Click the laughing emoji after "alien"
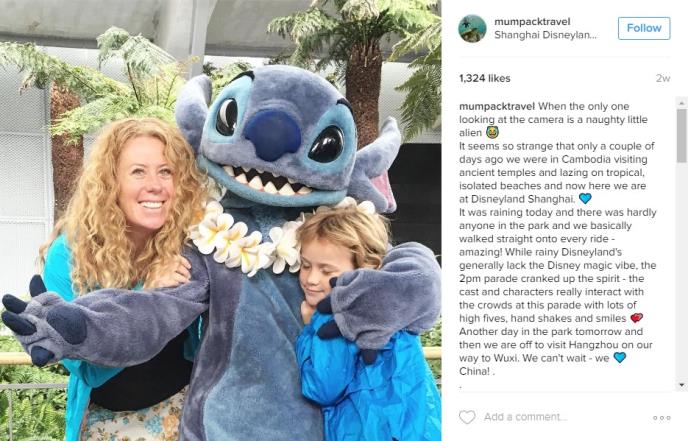 pyautogui.click(x=492, y=133)
